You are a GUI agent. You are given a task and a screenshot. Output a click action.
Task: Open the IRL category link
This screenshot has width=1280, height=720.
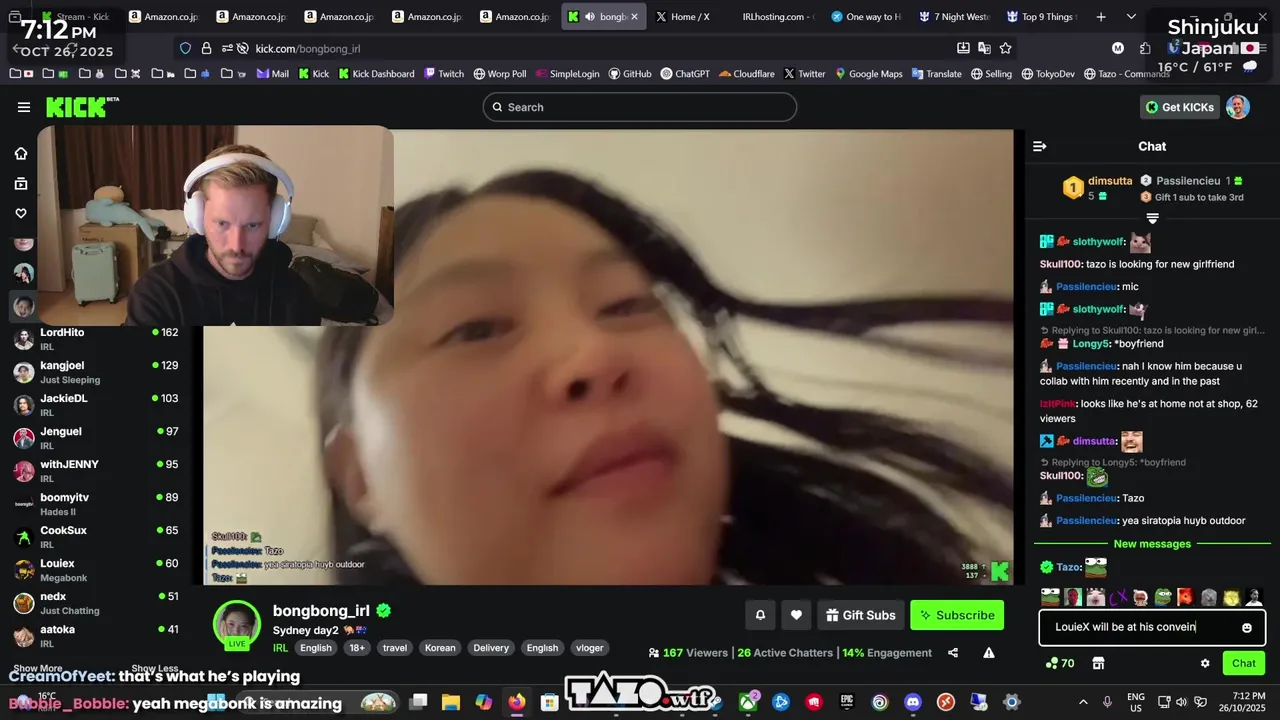281,648
